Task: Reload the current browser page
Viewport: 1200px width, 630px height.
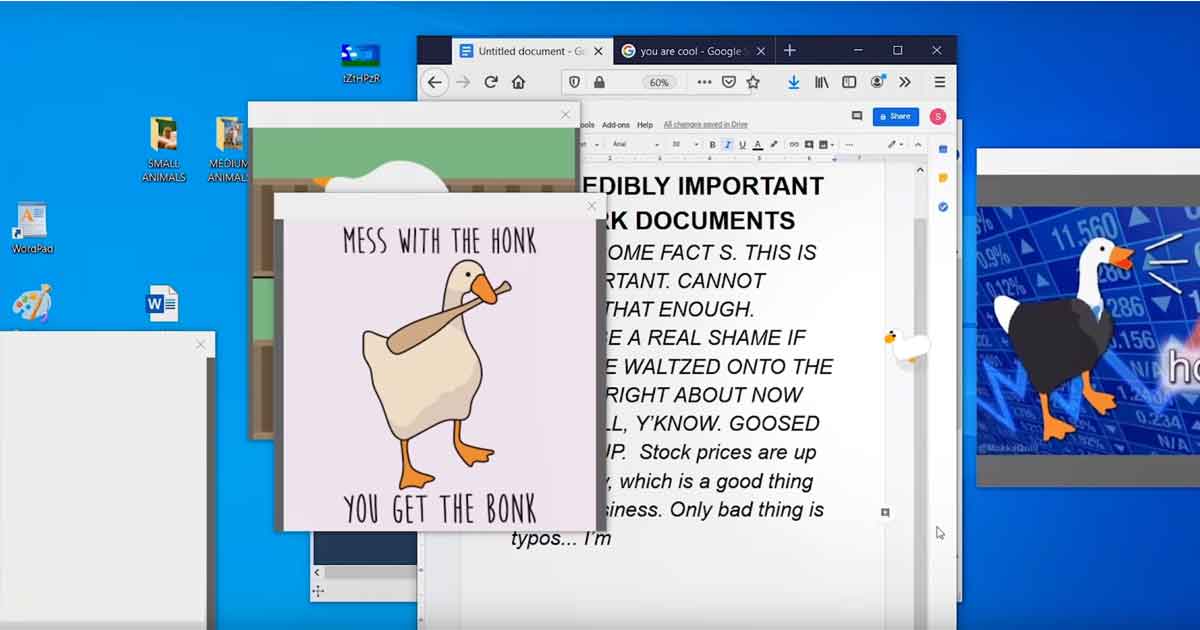Action: pyautogui.click(x=489, y=82)
